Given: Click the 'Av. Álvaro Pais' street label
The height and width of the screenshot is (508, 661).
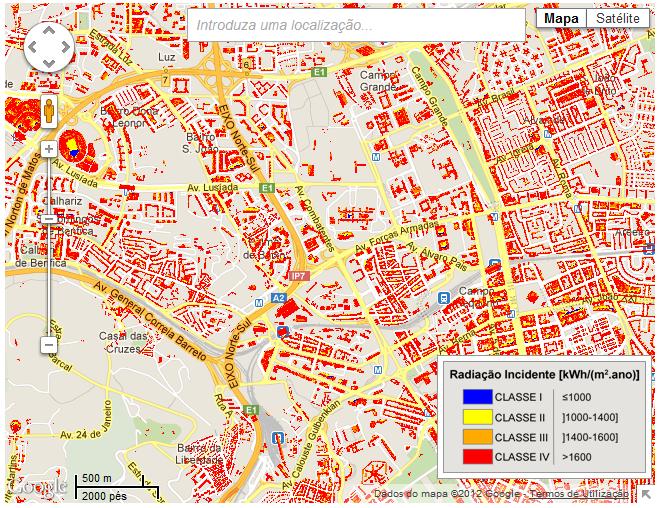Looking at the screenshot, I should [438, 257].
